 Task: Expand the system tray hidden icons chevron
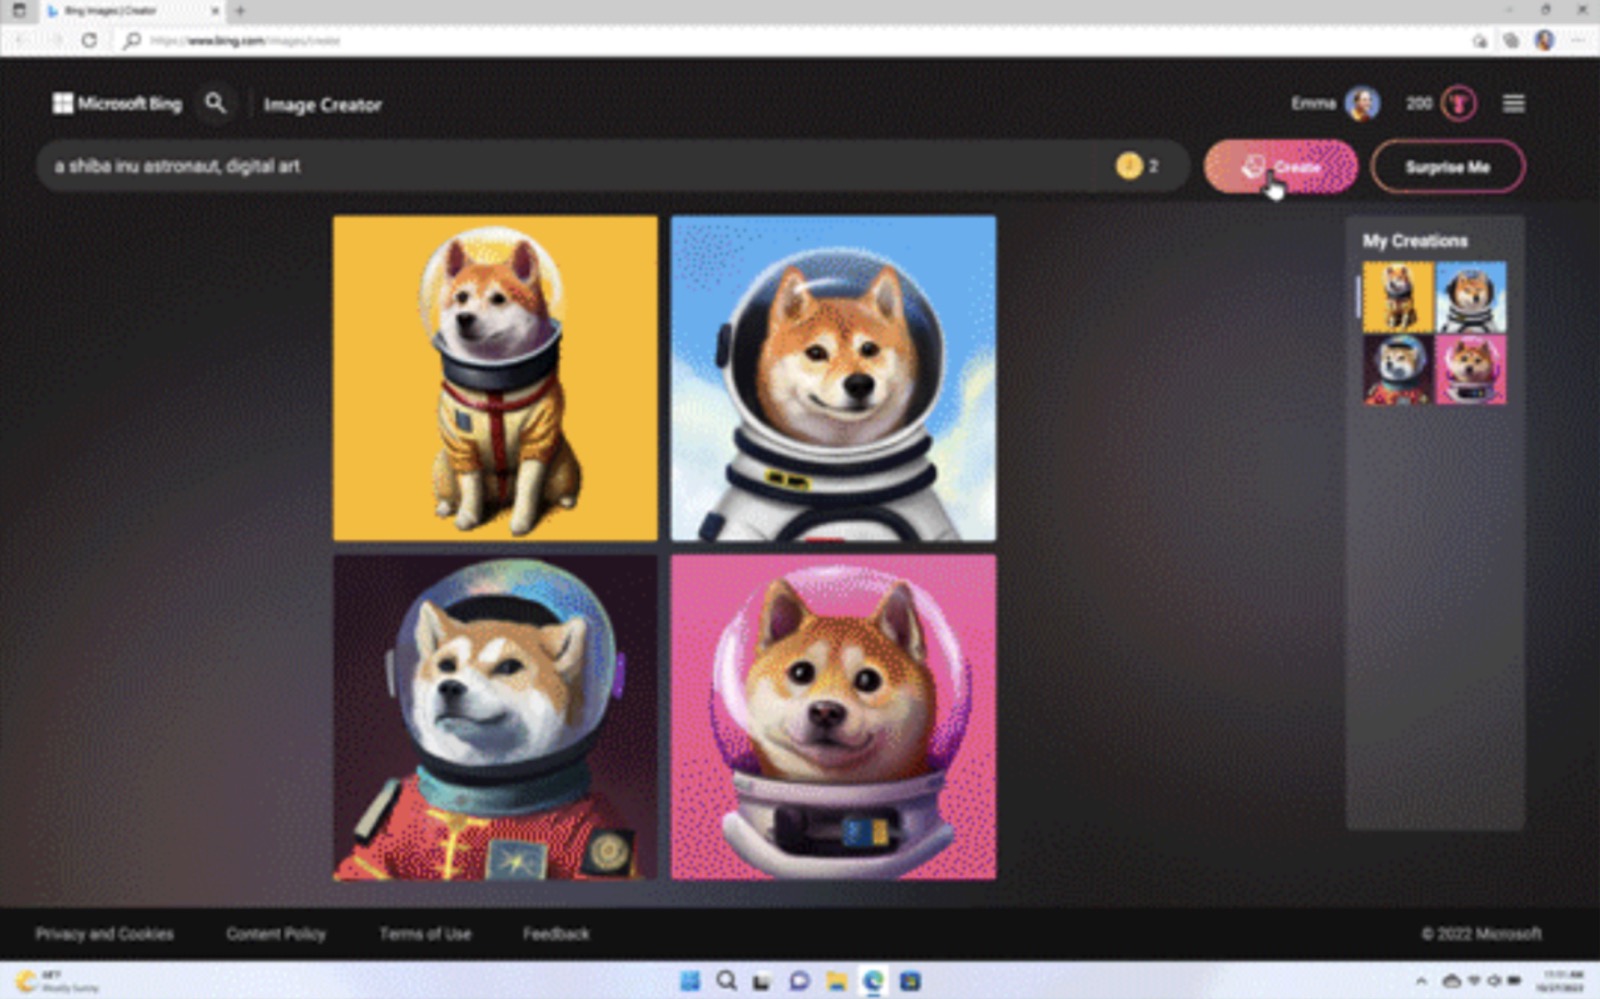coord(1421,981)
